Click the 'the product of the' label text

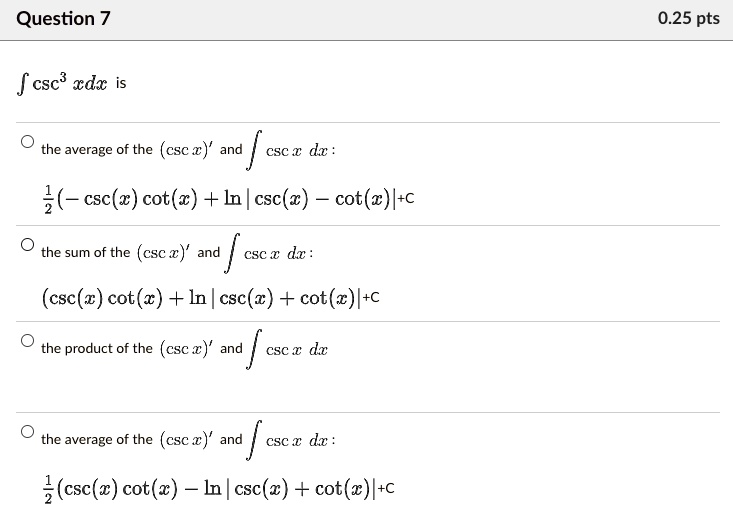pos(97,348)
